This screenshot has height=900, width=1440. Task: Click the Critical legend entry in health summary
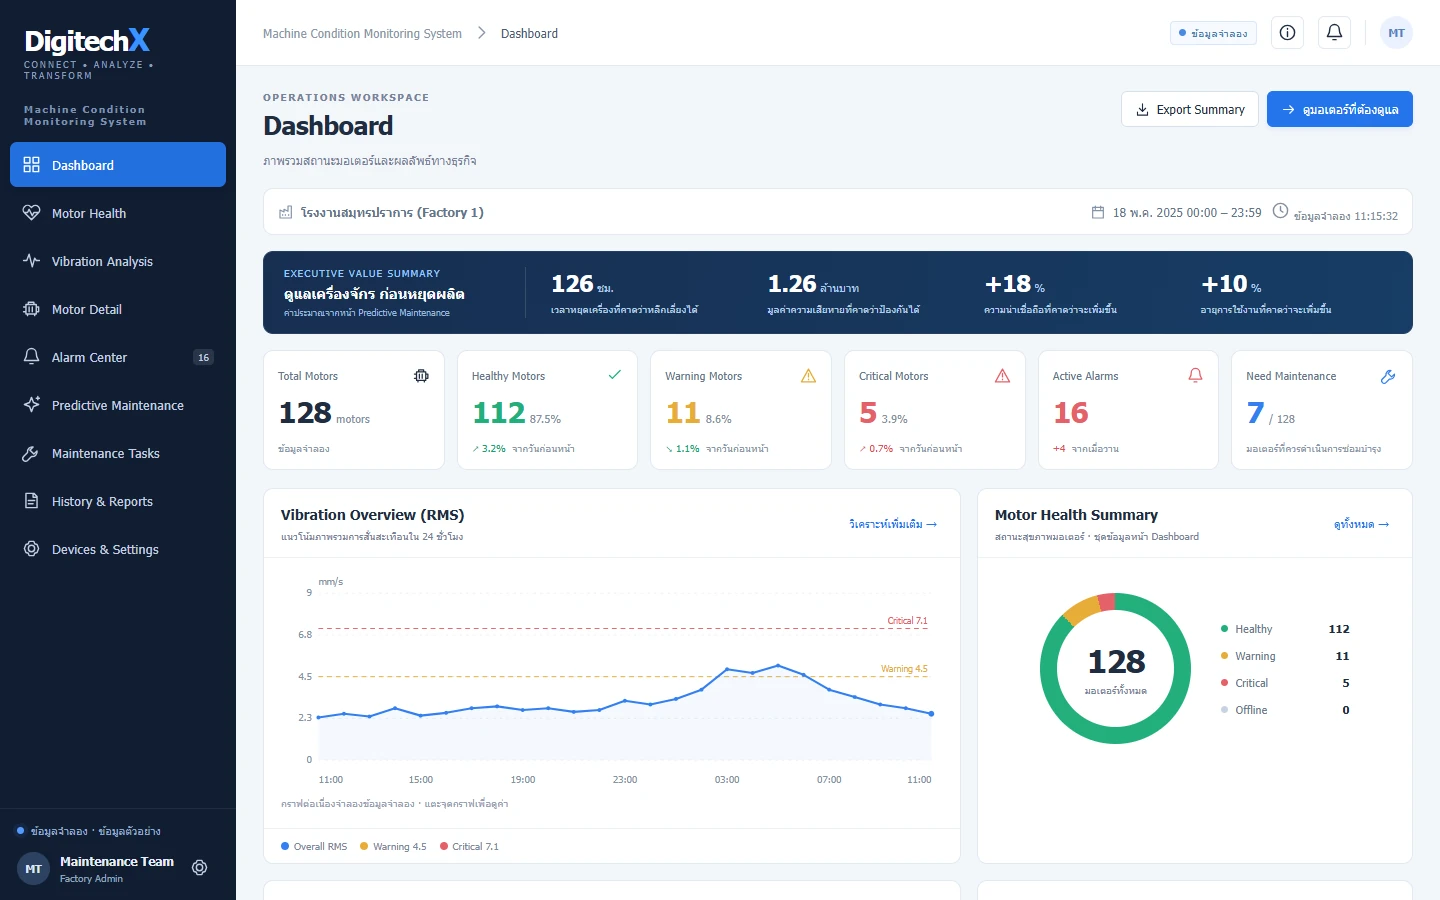1285,683
